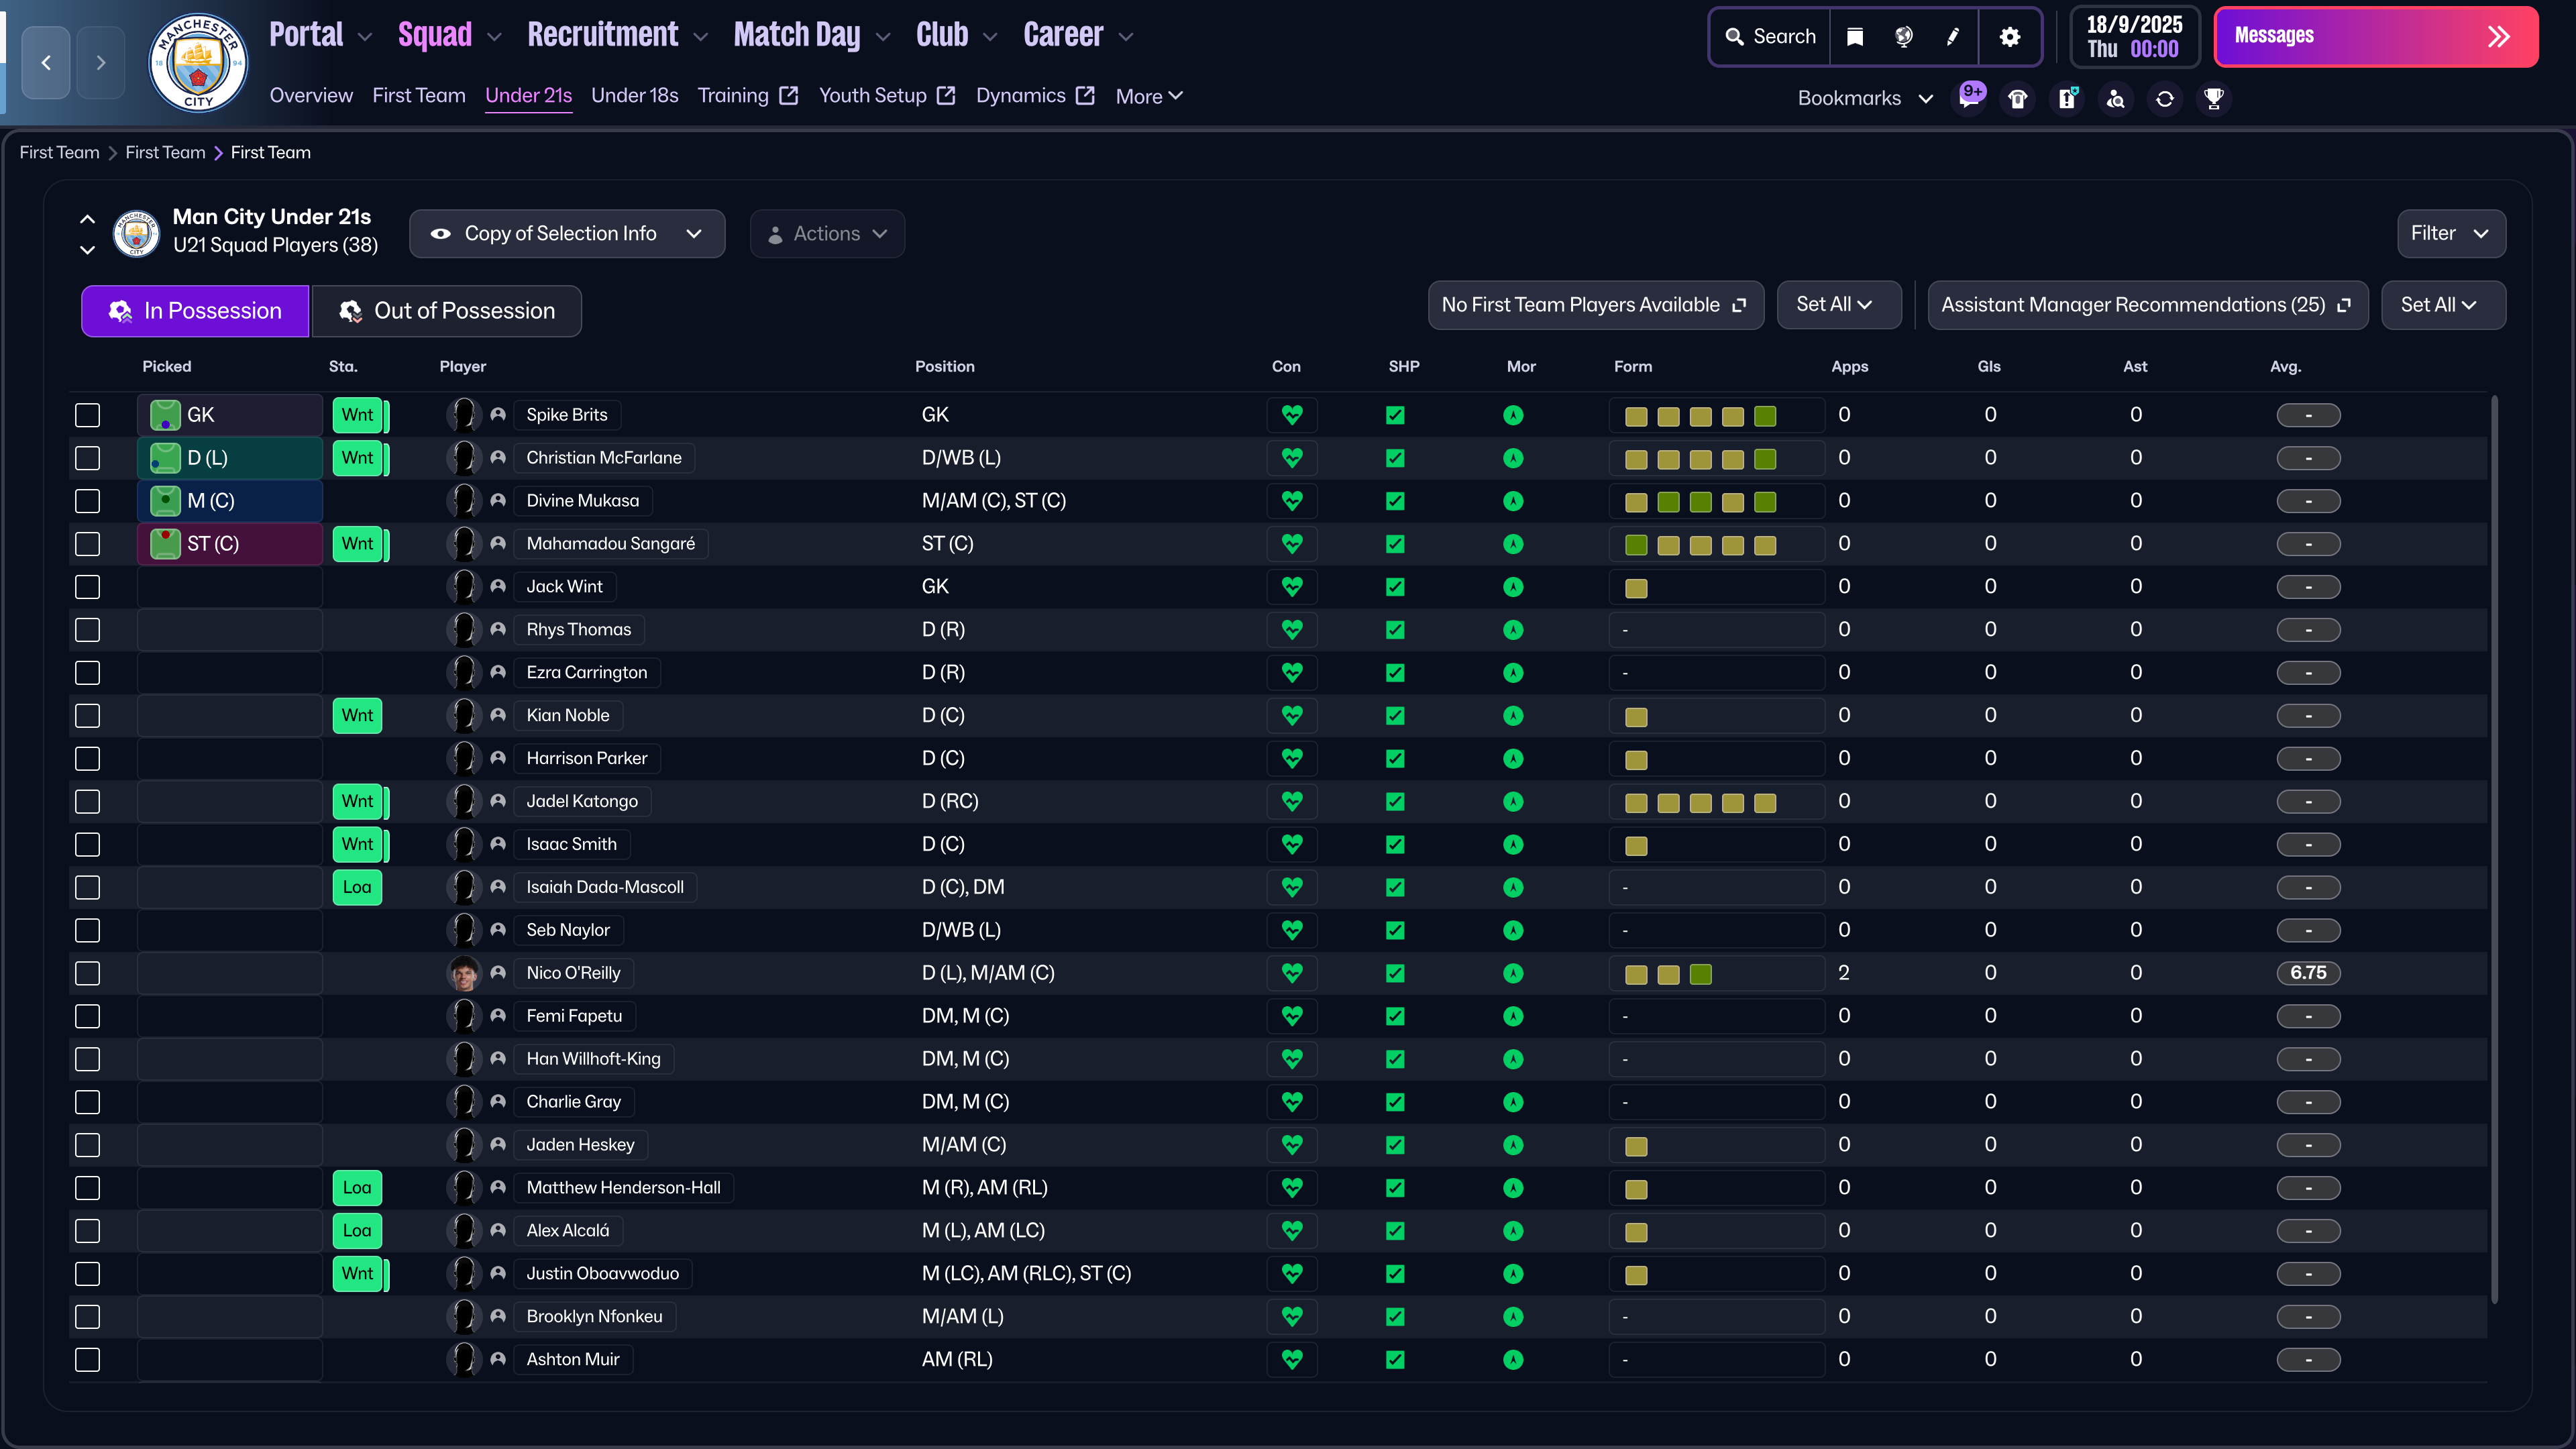Click the circular arrows transfers shortcut icon
The width and height of the screenshot is (2576, 1449).
2164,98
